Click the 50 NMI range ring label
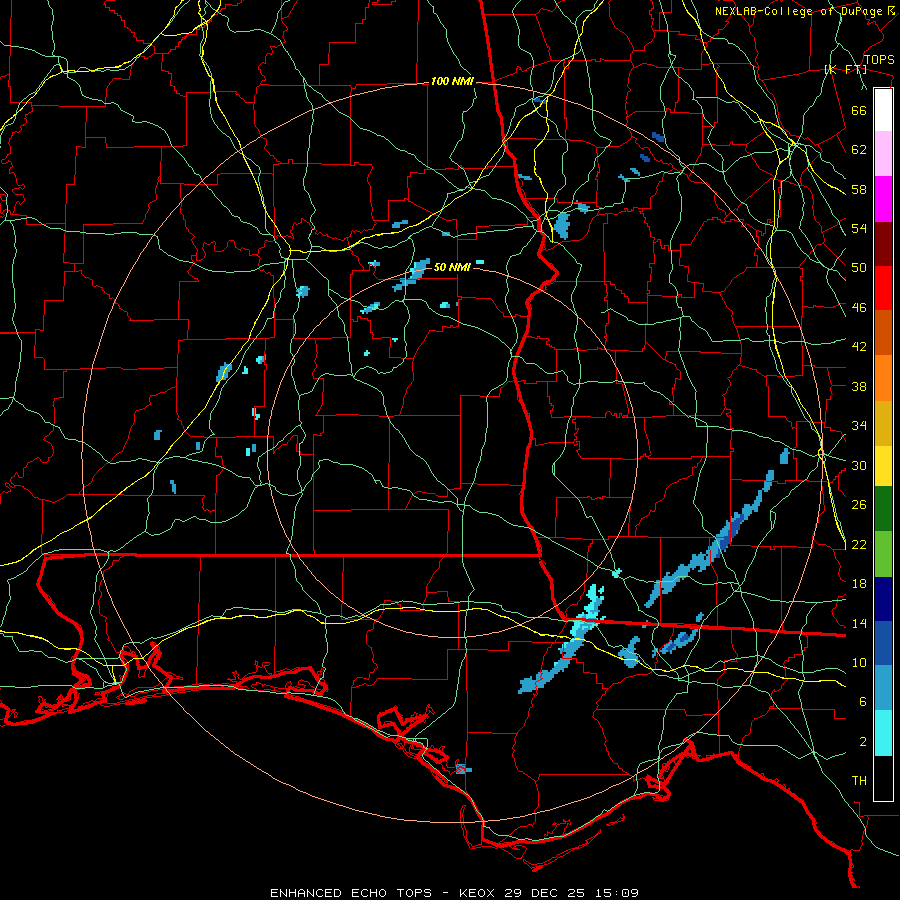Screen dimensions: 900x900 coord(452,267)
